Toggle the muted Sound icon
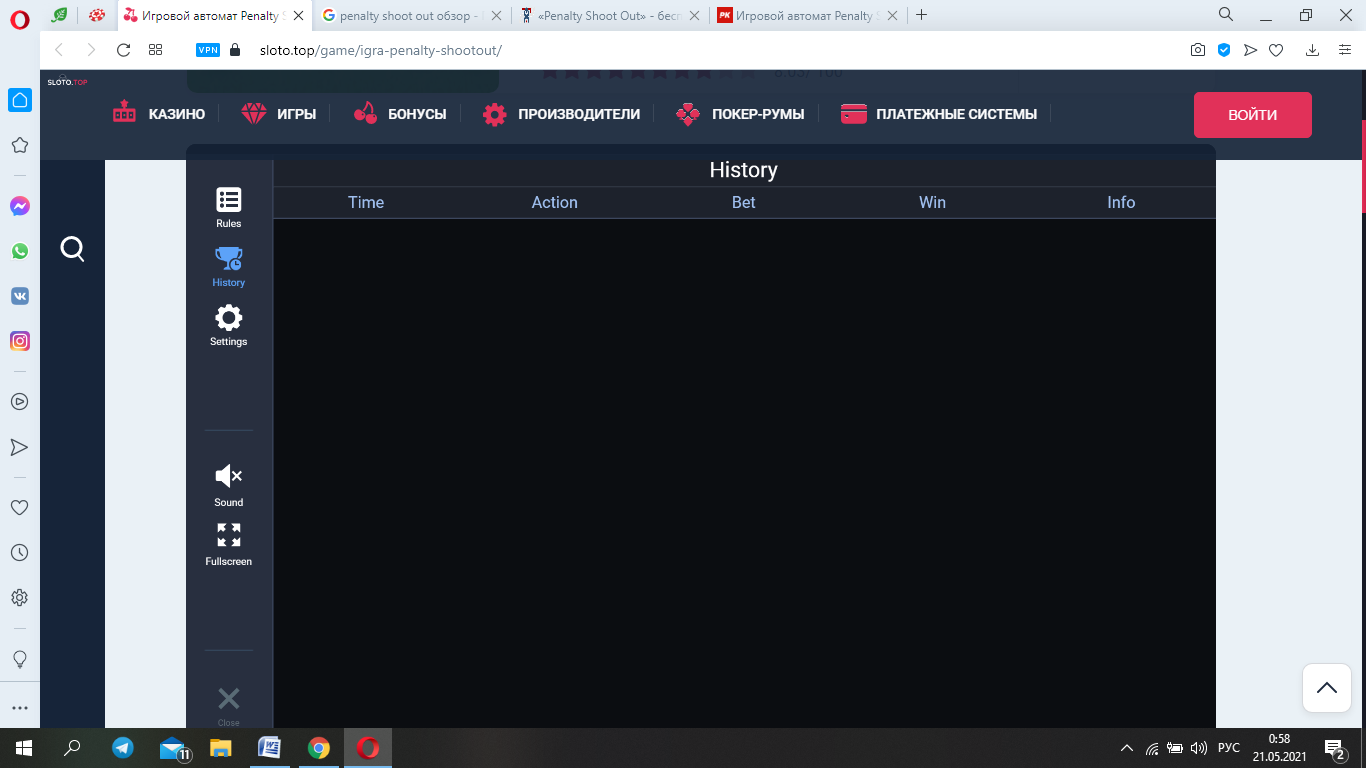 229,476
